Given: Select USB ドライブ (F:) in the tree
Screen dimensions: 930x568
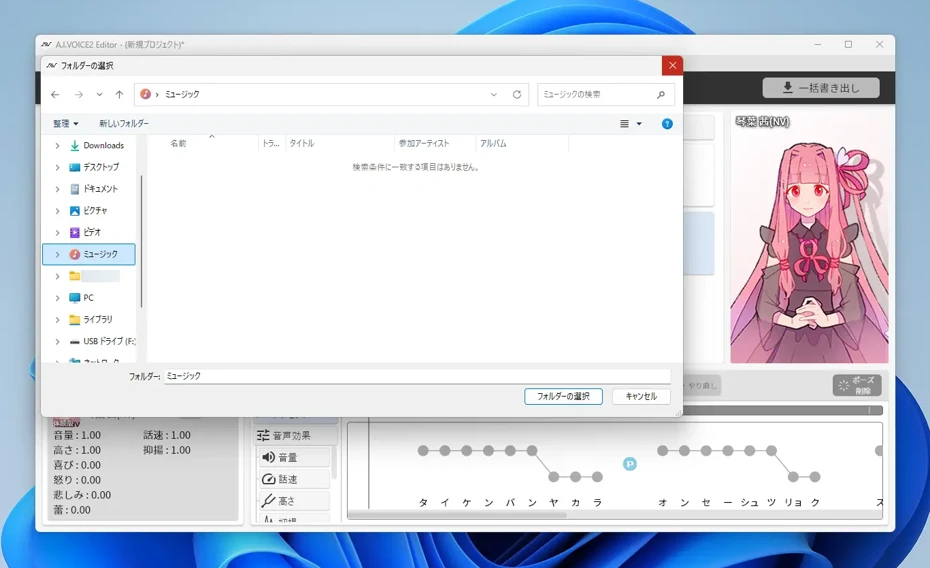Looking at the screenshot, I should [x=102, y=341].
